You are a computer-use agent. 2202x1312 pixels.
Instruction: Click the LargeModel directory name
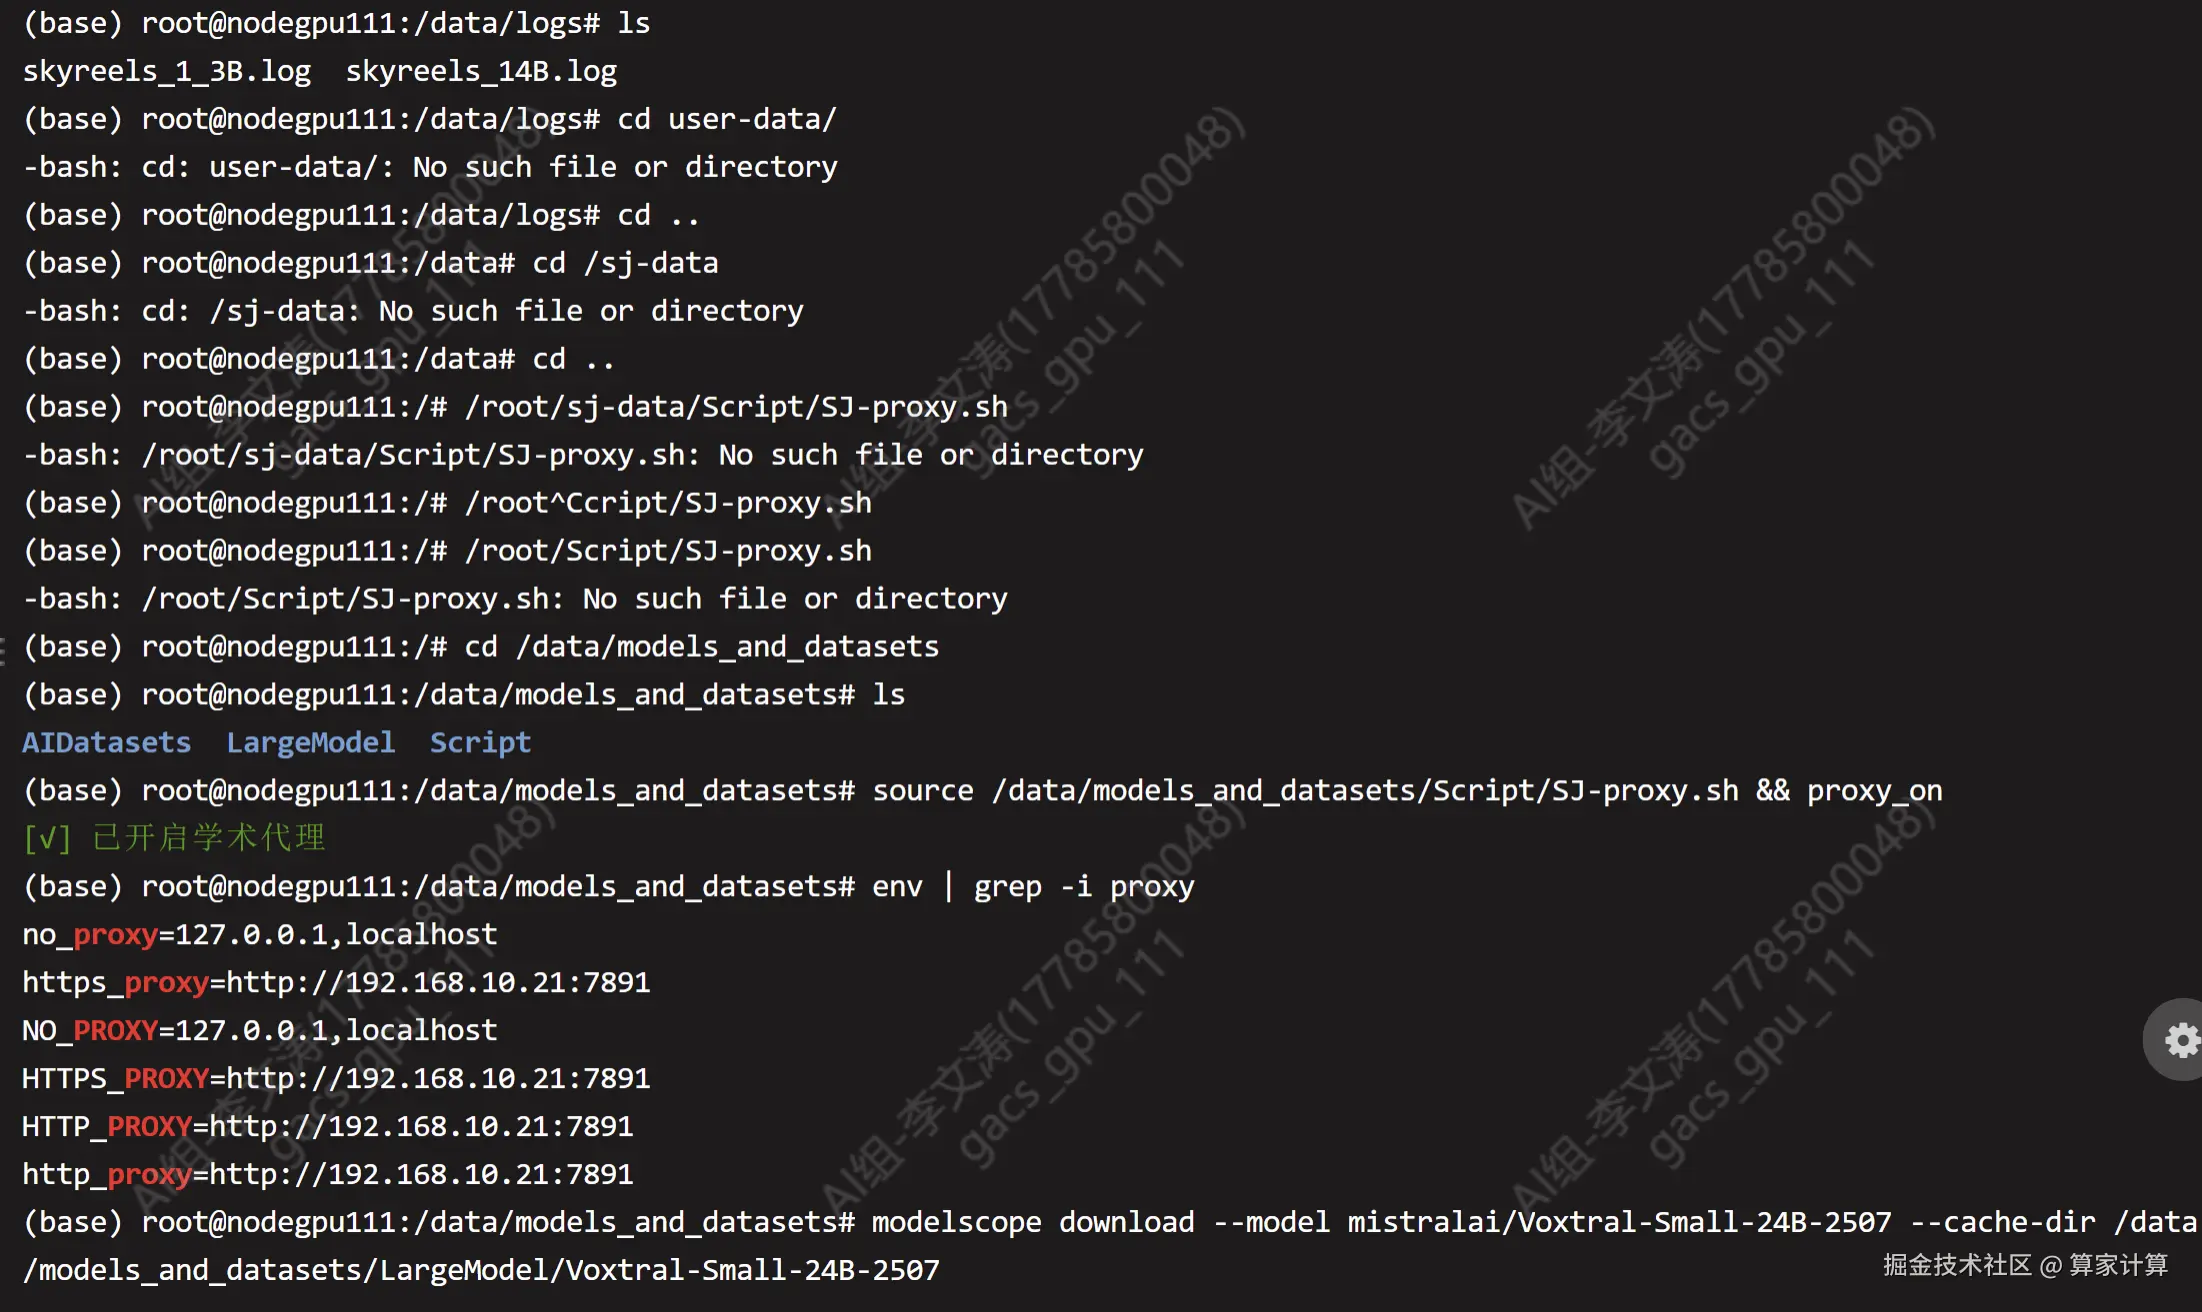[311, 742]
